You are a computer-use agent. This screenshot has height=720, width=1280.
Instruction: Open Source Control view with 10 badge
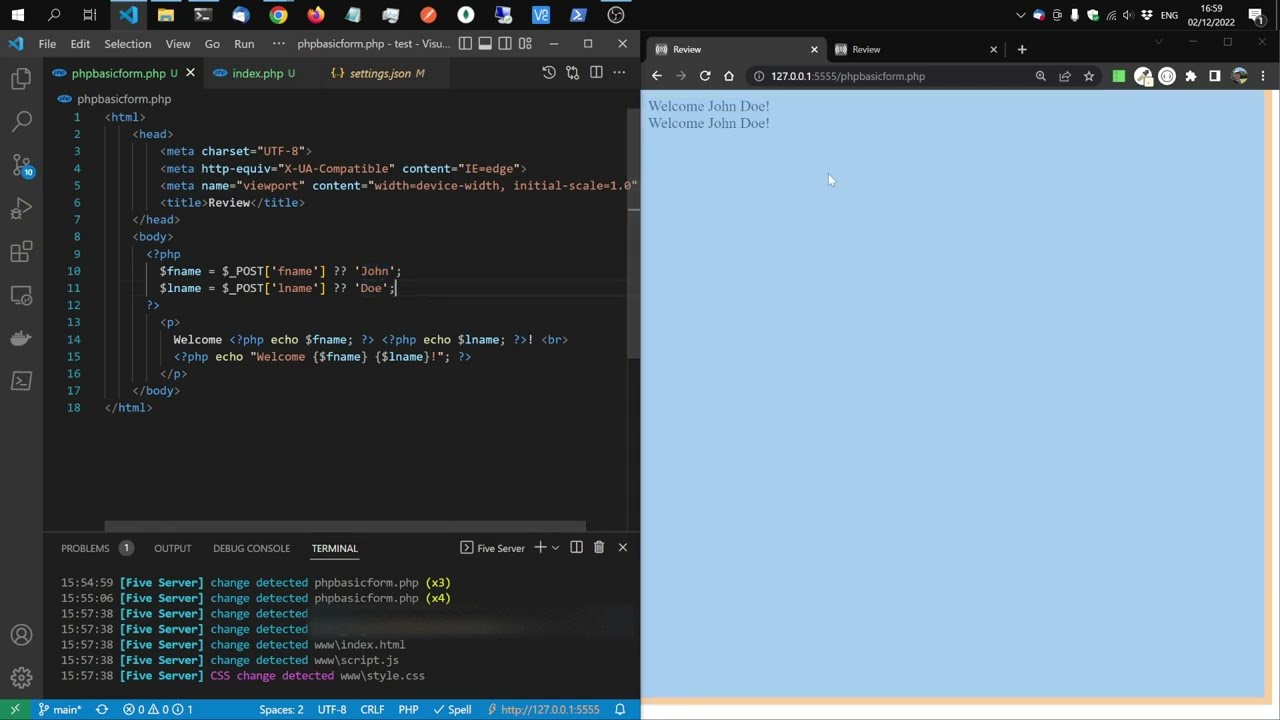[x=21, y=165]
